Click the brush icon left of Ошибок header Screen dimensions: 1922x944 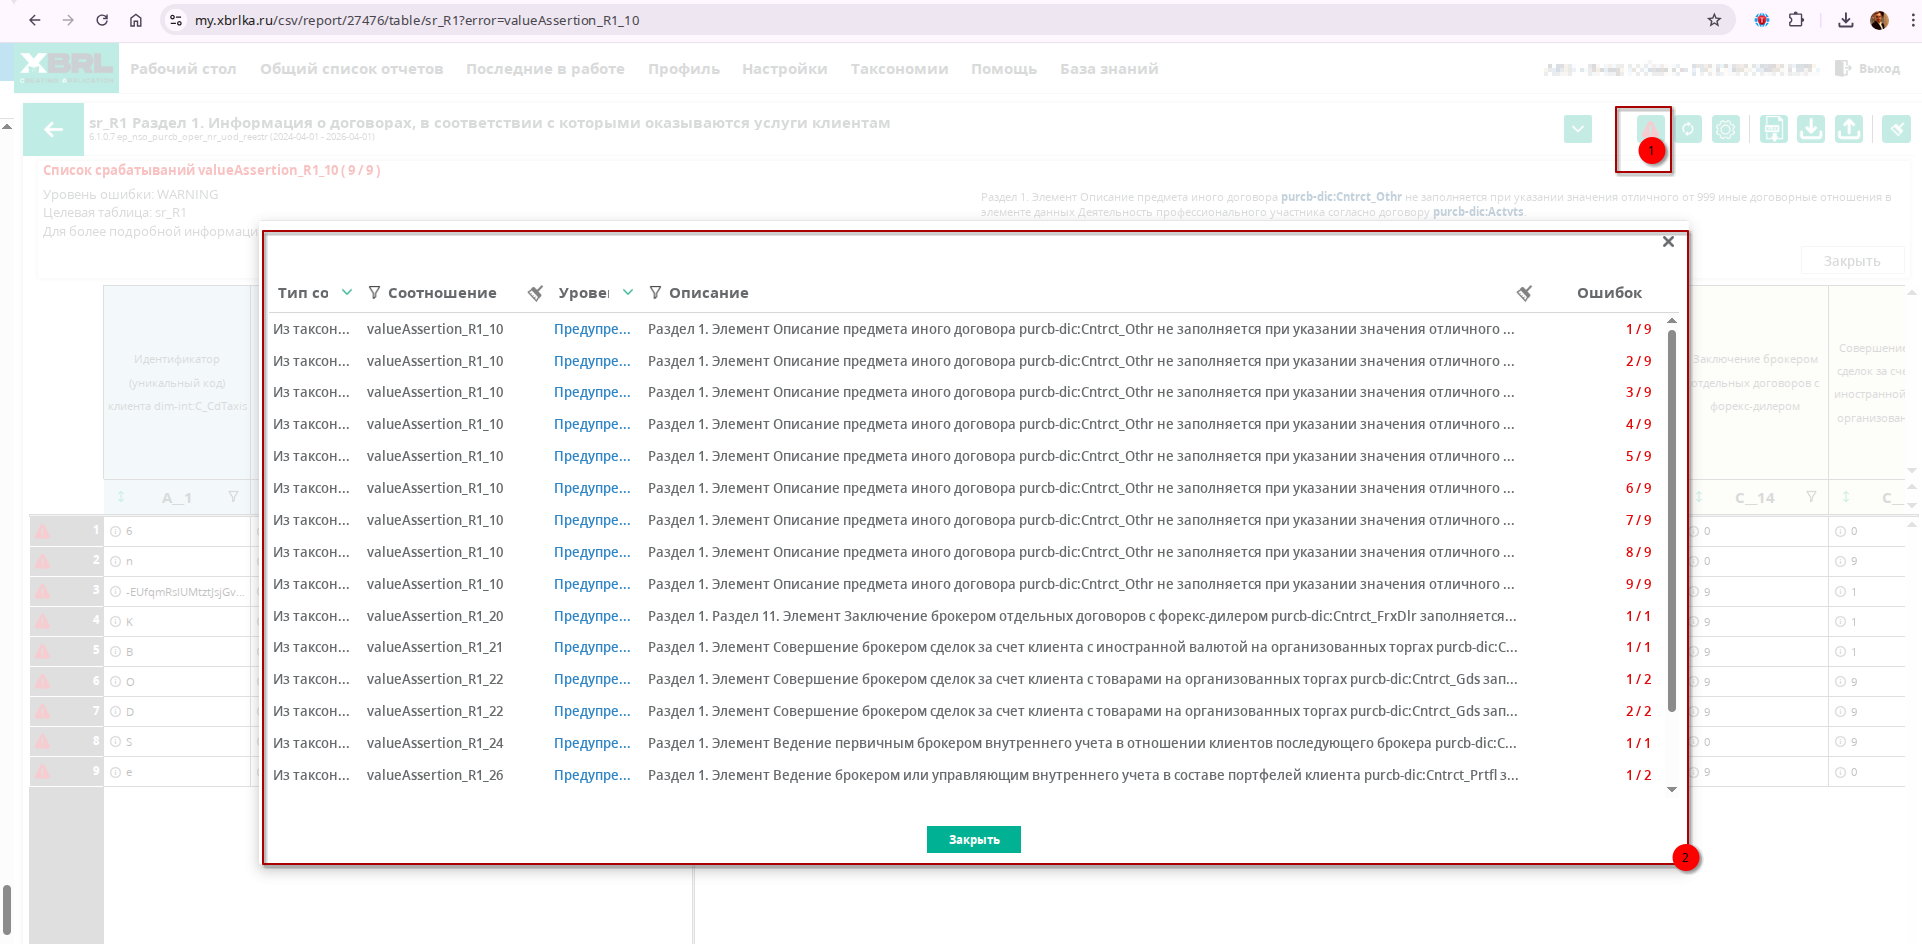(1524, 293)
